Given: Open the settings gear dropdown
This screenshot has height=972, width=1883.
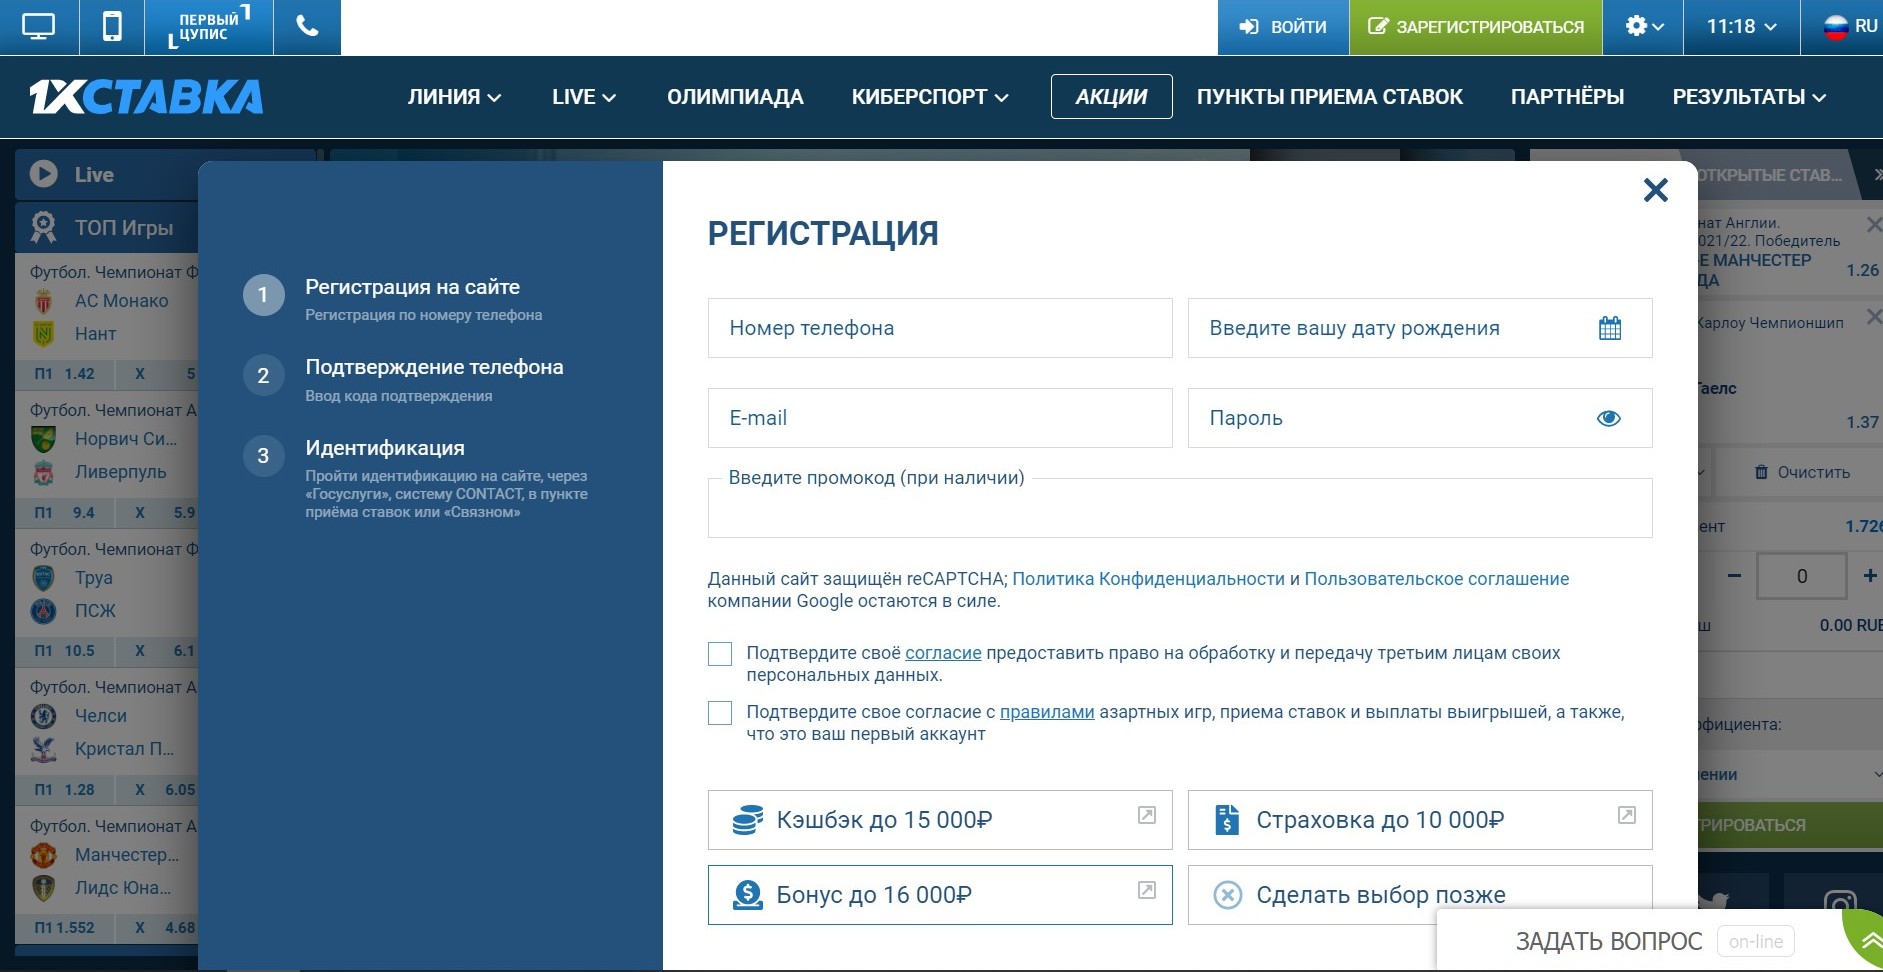Looking at the screenshot, I should (1644, 27).
